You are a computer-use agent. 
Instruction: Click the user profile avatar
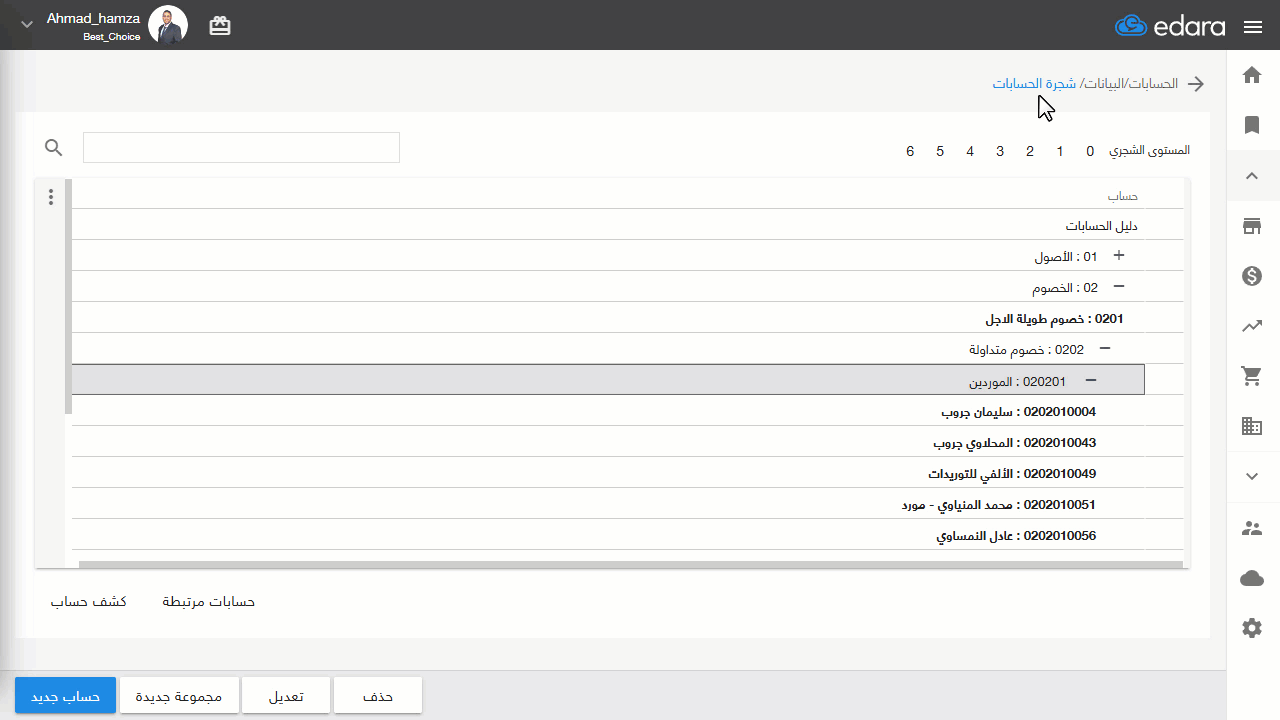(168, 24)
